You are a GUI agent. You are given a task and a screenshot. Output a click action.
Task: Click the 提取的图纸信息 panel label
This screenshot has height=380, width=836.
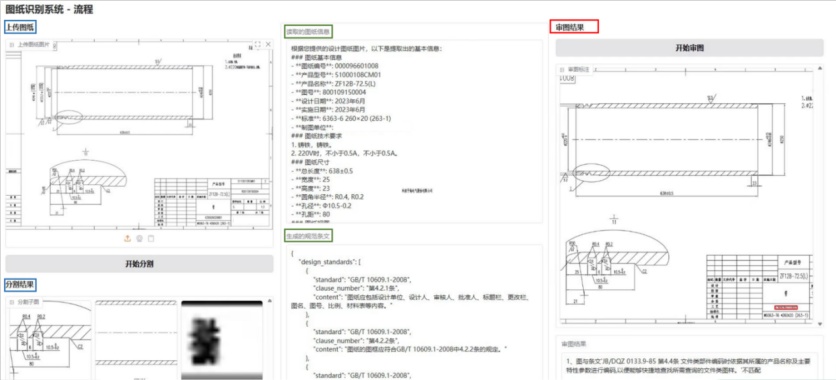(x=308, y=31)
